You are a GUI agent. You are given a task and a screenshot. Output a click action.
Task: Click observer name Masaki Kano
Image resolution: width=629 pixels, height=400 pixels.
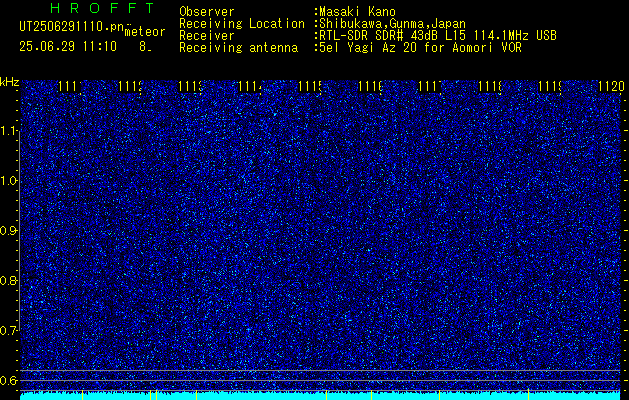tap(355, 12)
